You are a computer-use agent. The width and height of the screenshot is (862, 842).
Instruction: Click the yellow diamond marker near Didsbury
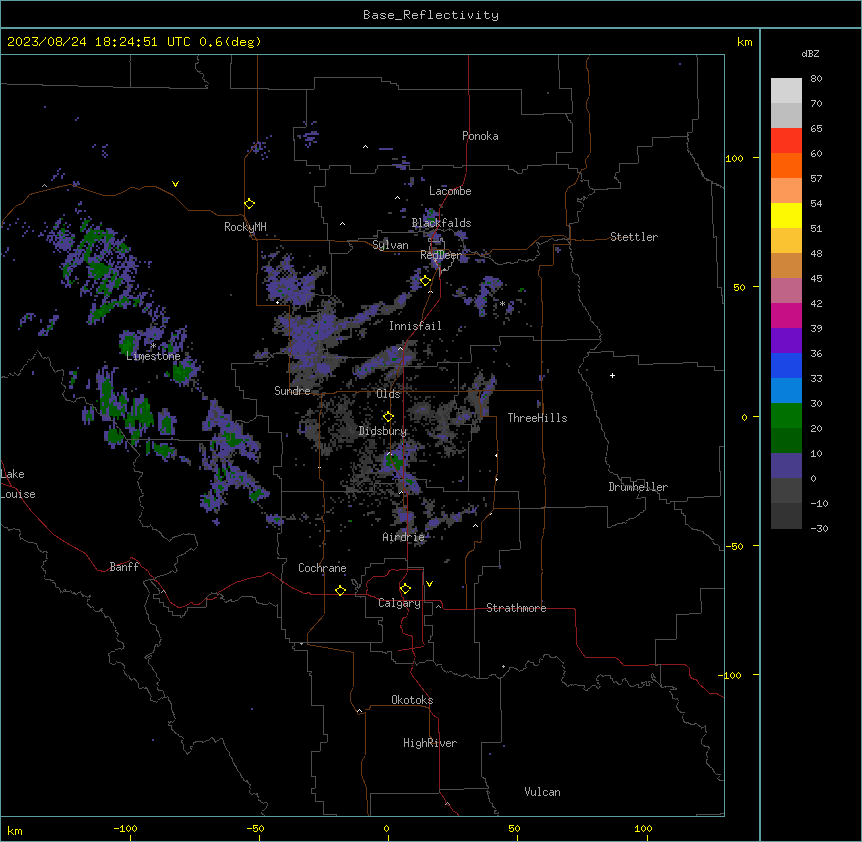coord(388,417)
